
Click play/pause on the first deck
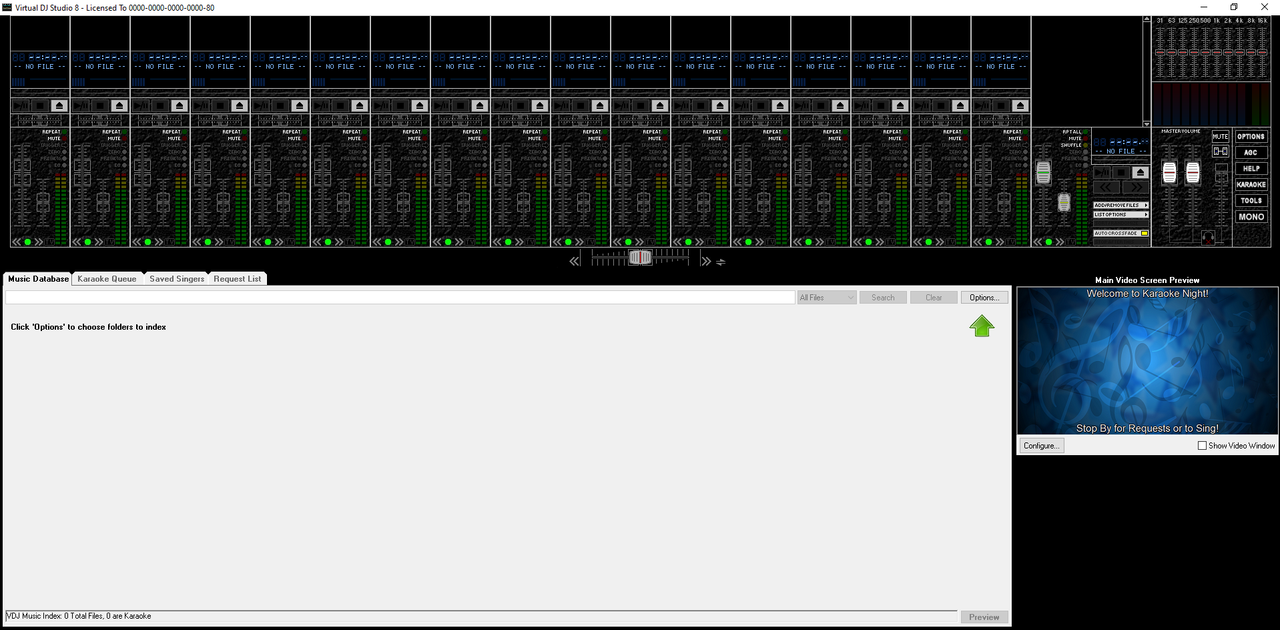point(19,106)
